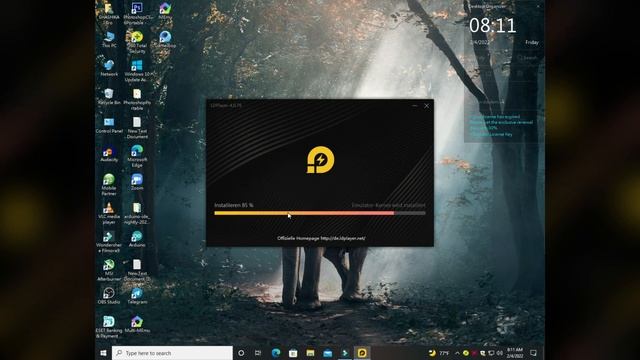This screenshot has width=640, height=360.
Task: Select the Audacity desktop shortcut
Action: click(109, 154)
